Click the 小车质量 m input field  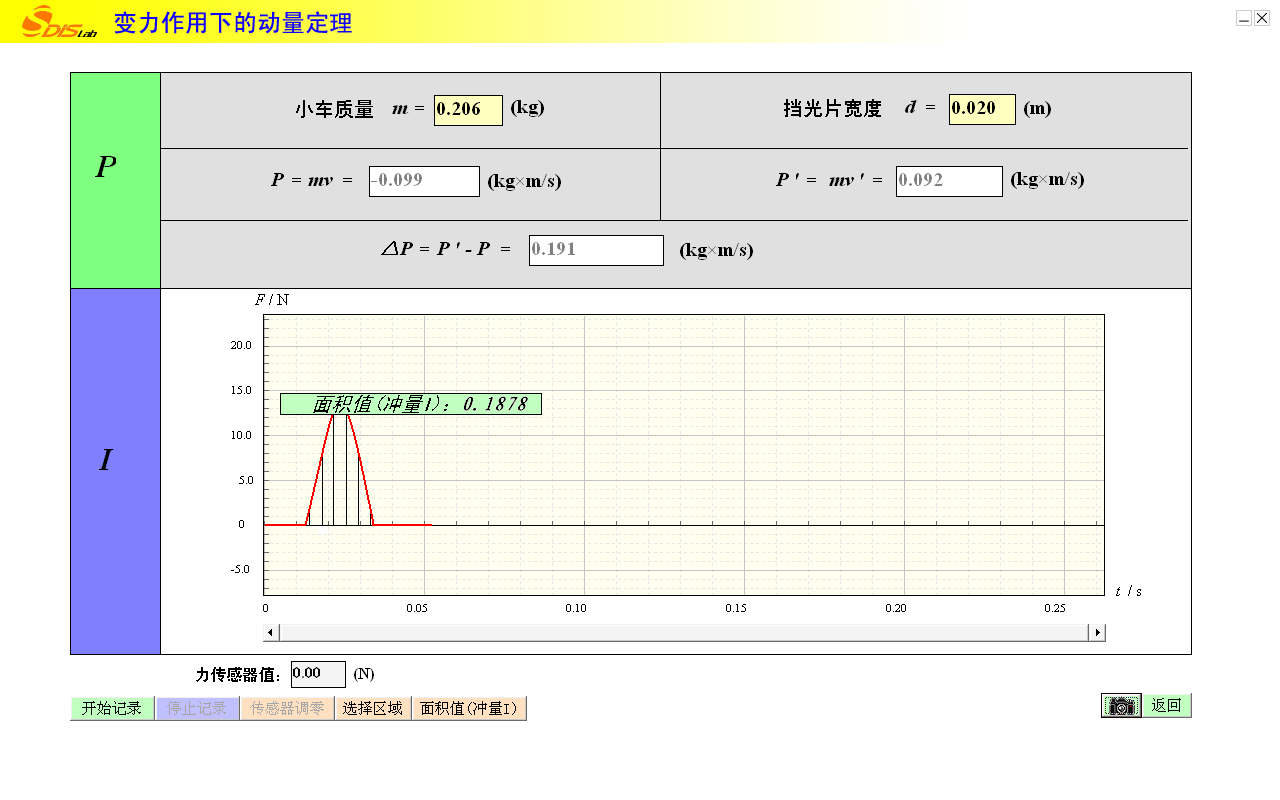tap(468, 110)
